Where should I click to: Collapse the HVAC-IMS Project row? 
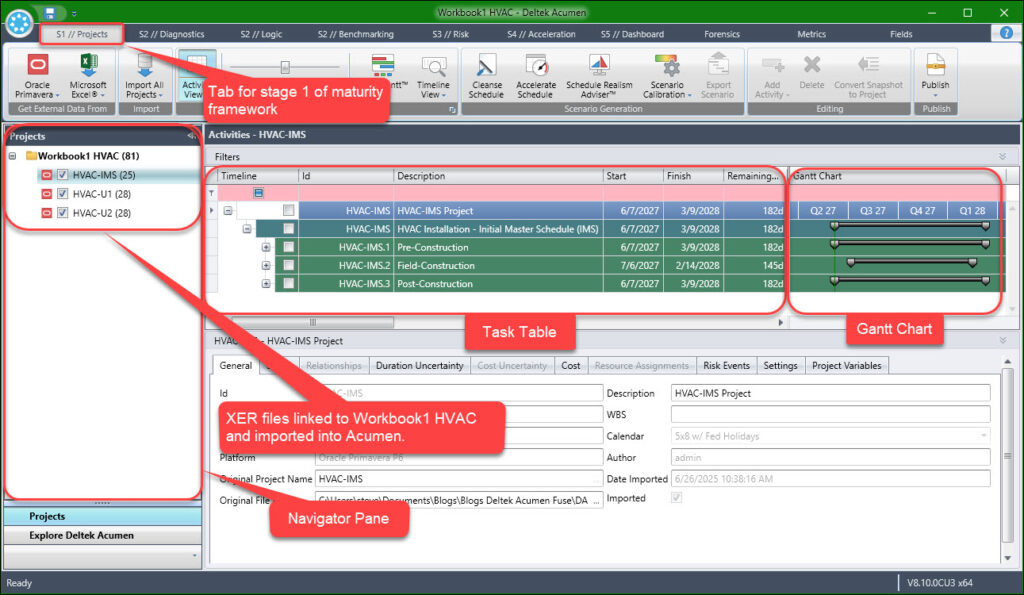(228, 211)
